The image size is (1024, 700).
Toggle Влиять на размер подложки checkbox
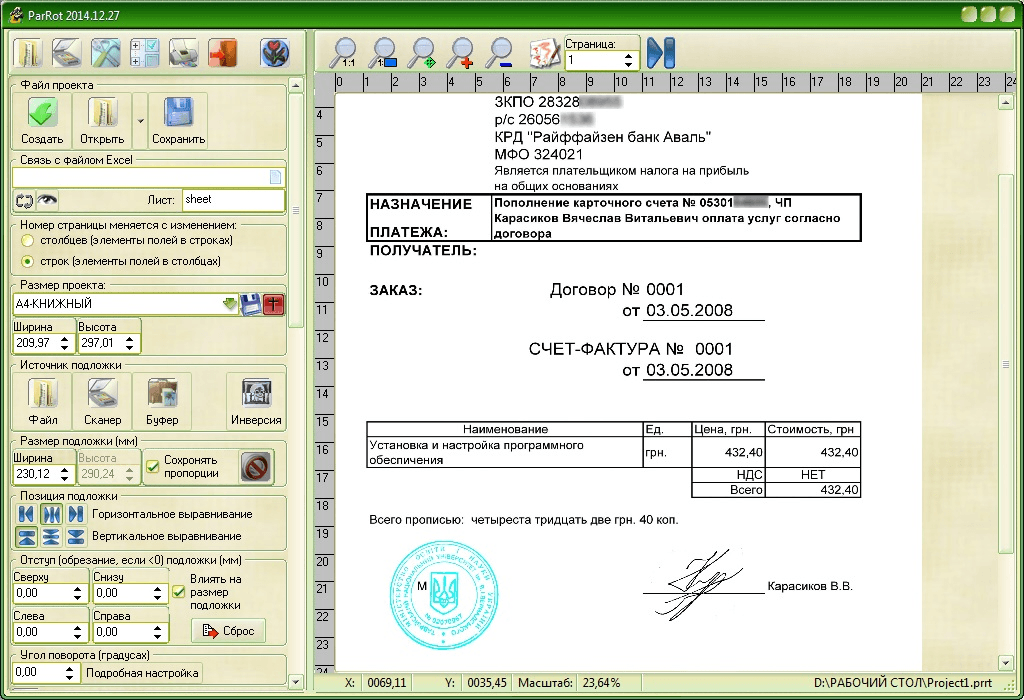click(x=178, y=592)
